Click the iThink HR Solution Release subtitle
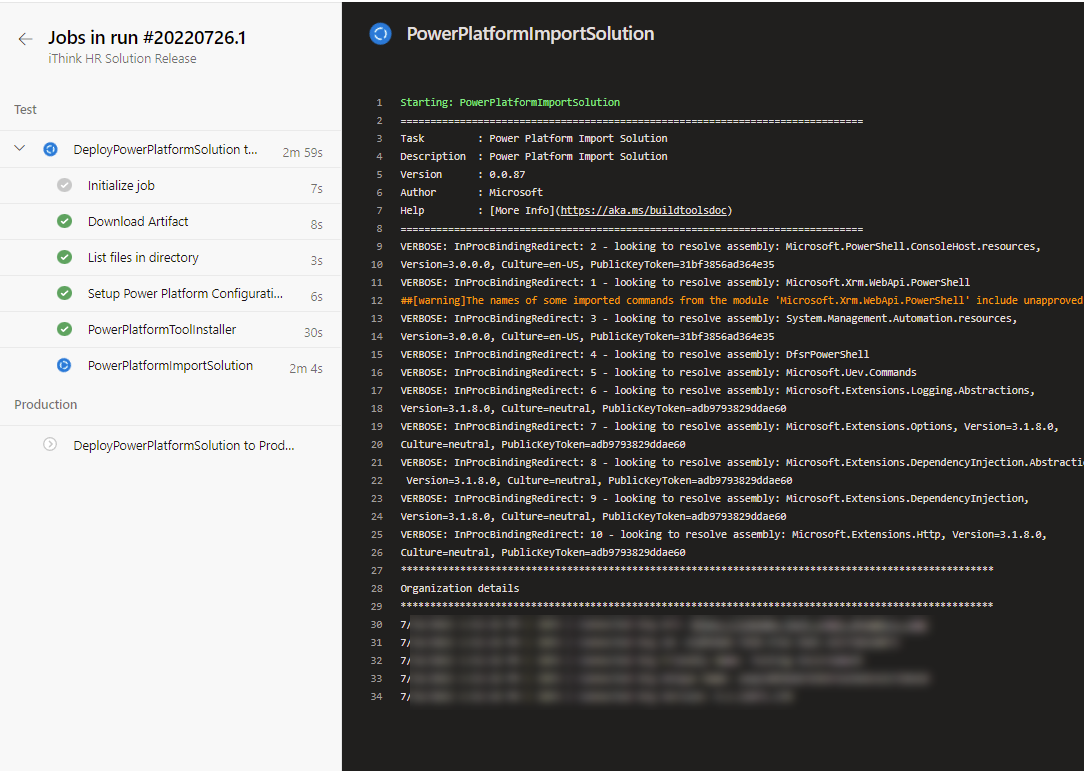This screenshot has width=1084, height=771. coord(122,59)
